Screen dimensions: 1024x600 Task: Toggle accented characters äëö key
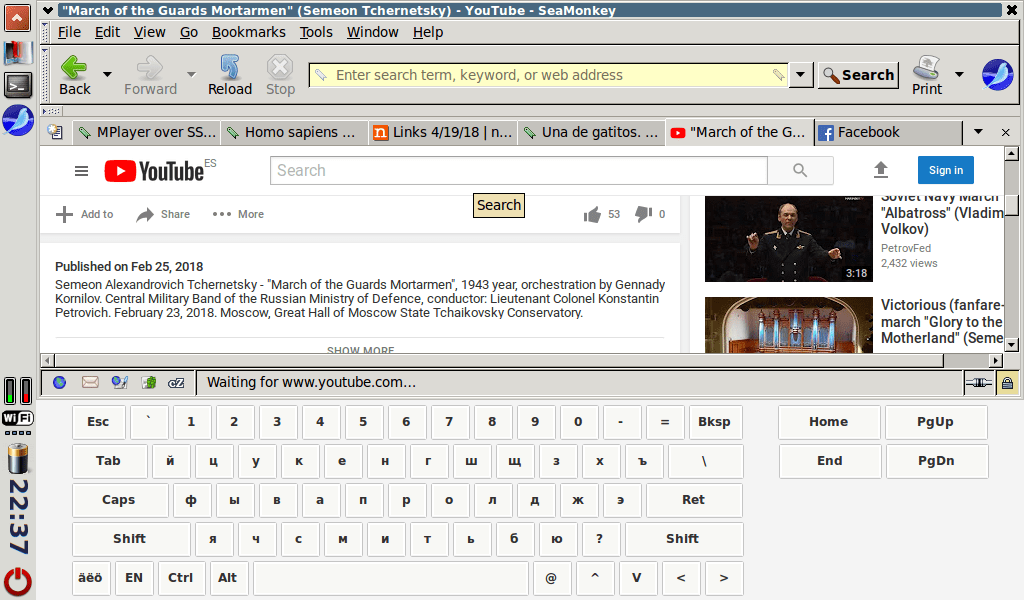click(x=91, y=578)
